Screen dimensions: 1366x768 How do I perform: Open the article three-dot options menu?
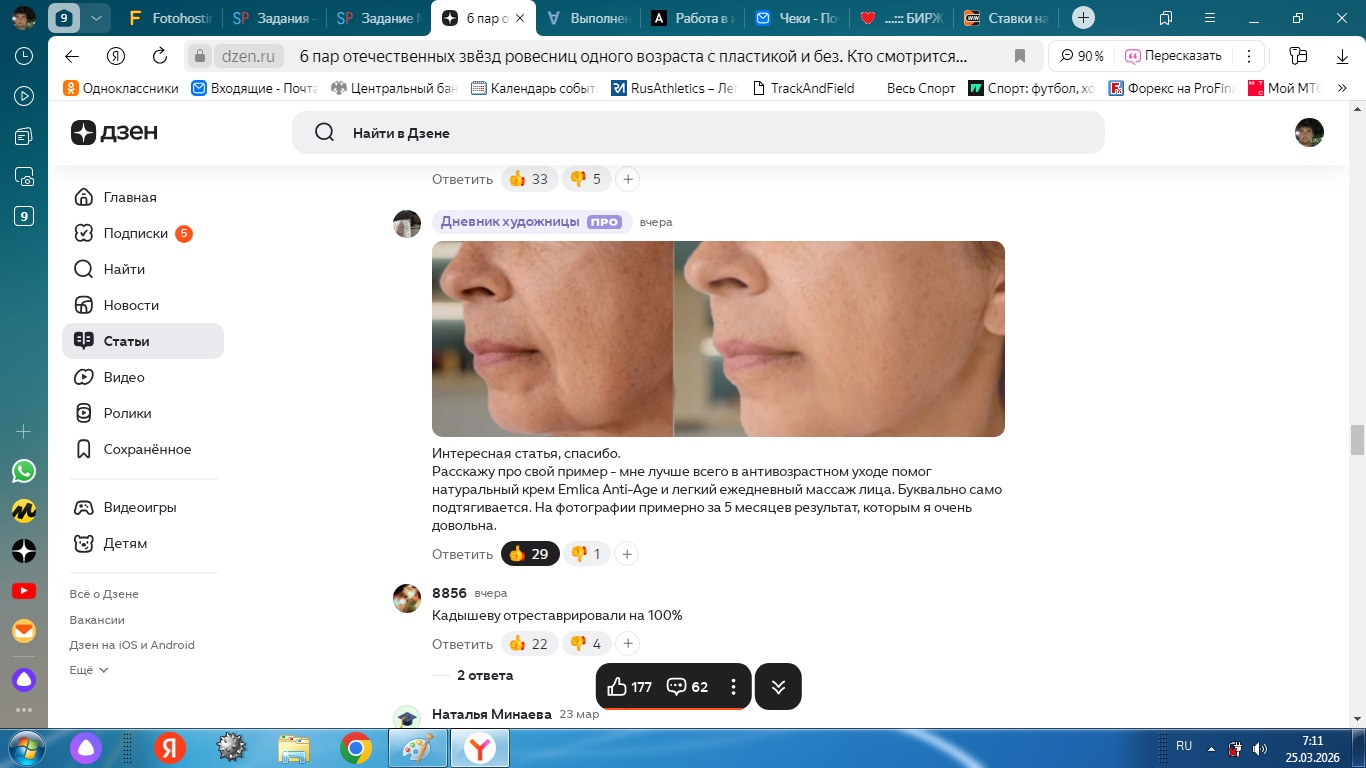[x=733, y=687]
